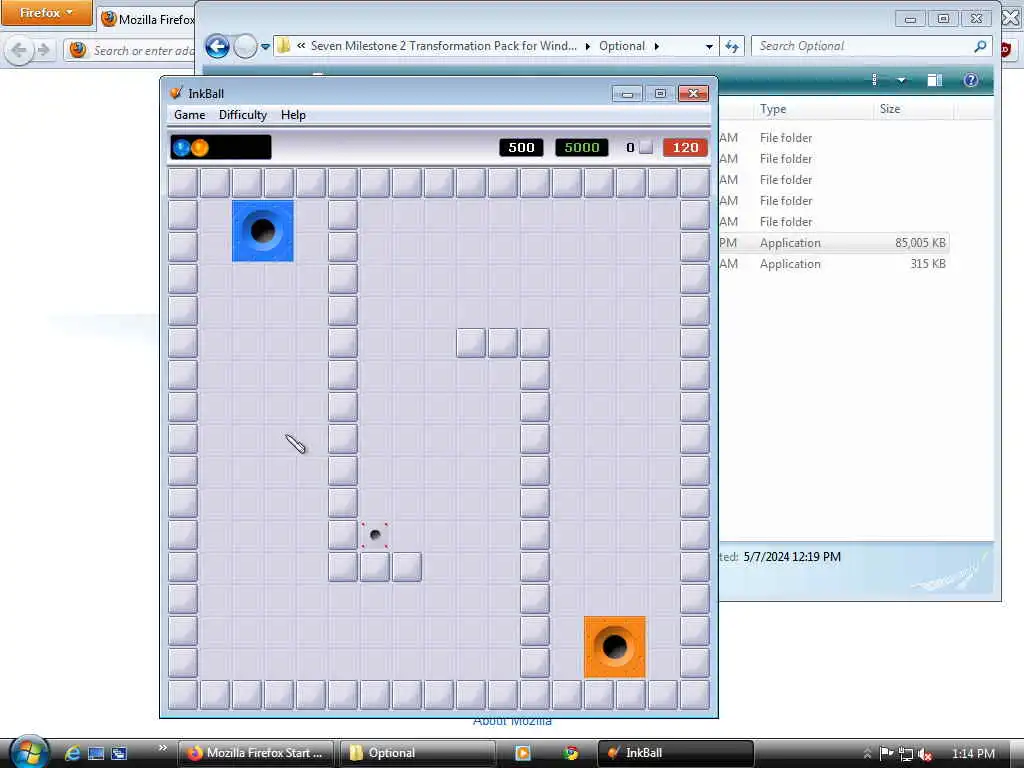This screenshot has height=768, width=1024.
Task: Click the orange ball in the queue box
Action: (x=200, y=148)
